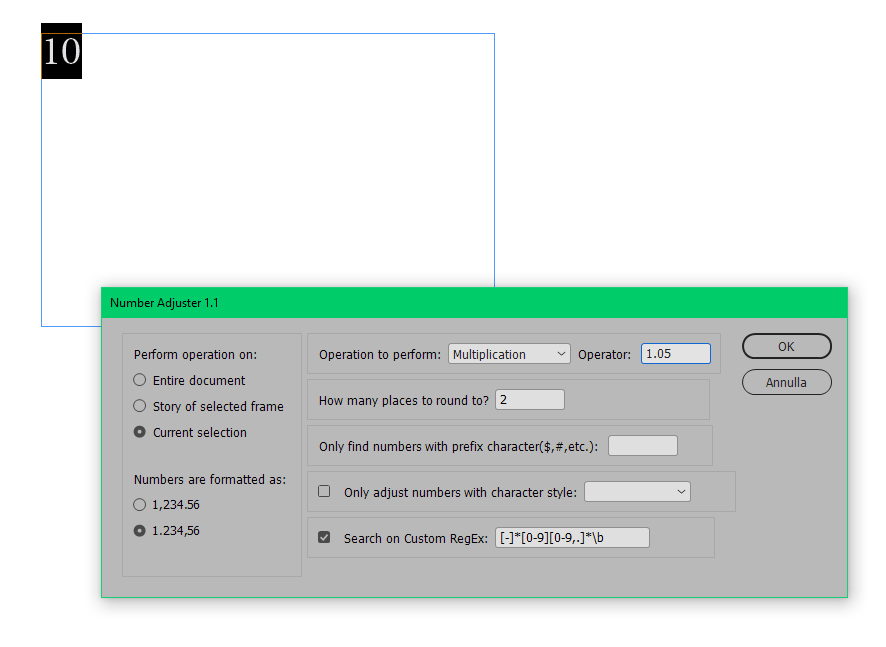
Task: Enable Only adjust numbers with character style
Action: coord(324,491)
